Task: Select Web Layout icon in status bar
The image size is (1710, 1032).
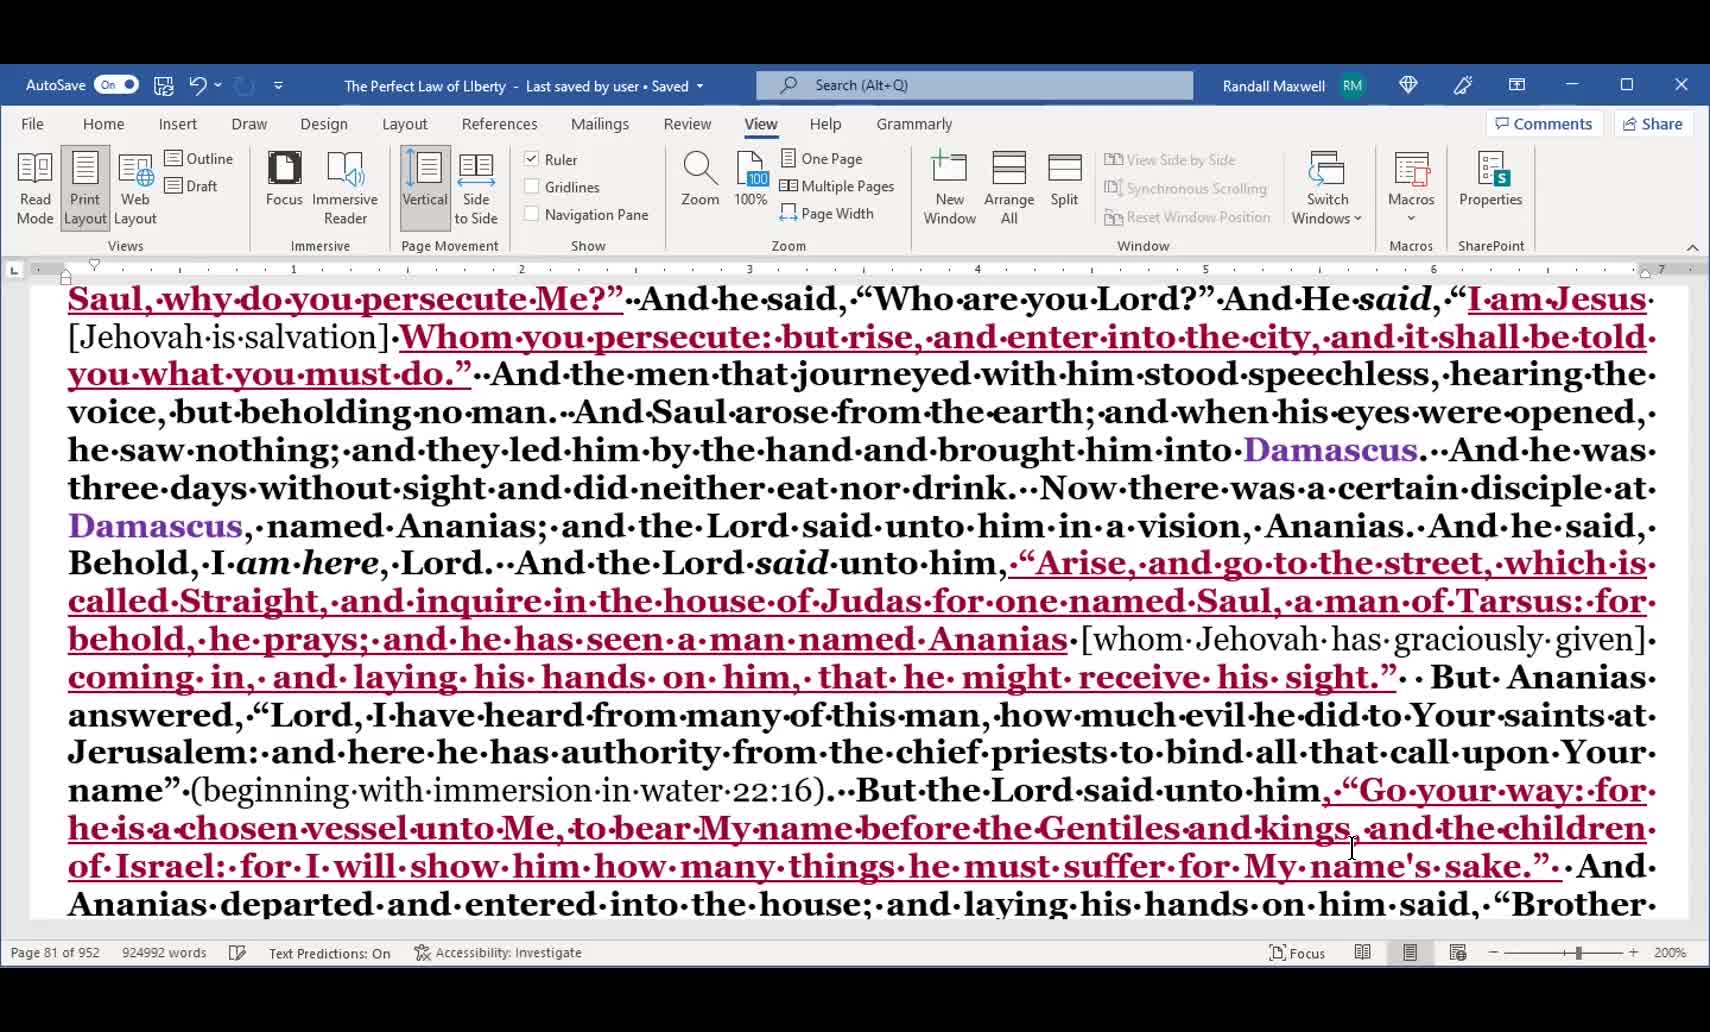Action: [x=1458, y=953]
